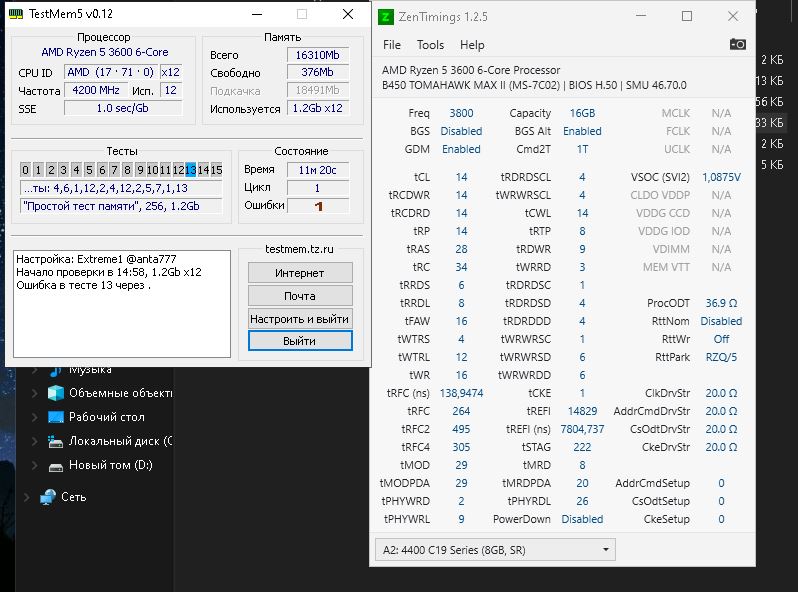798x592 pixels.
Task: Click the New Volume D drive icon
Action: click(55, 466)
